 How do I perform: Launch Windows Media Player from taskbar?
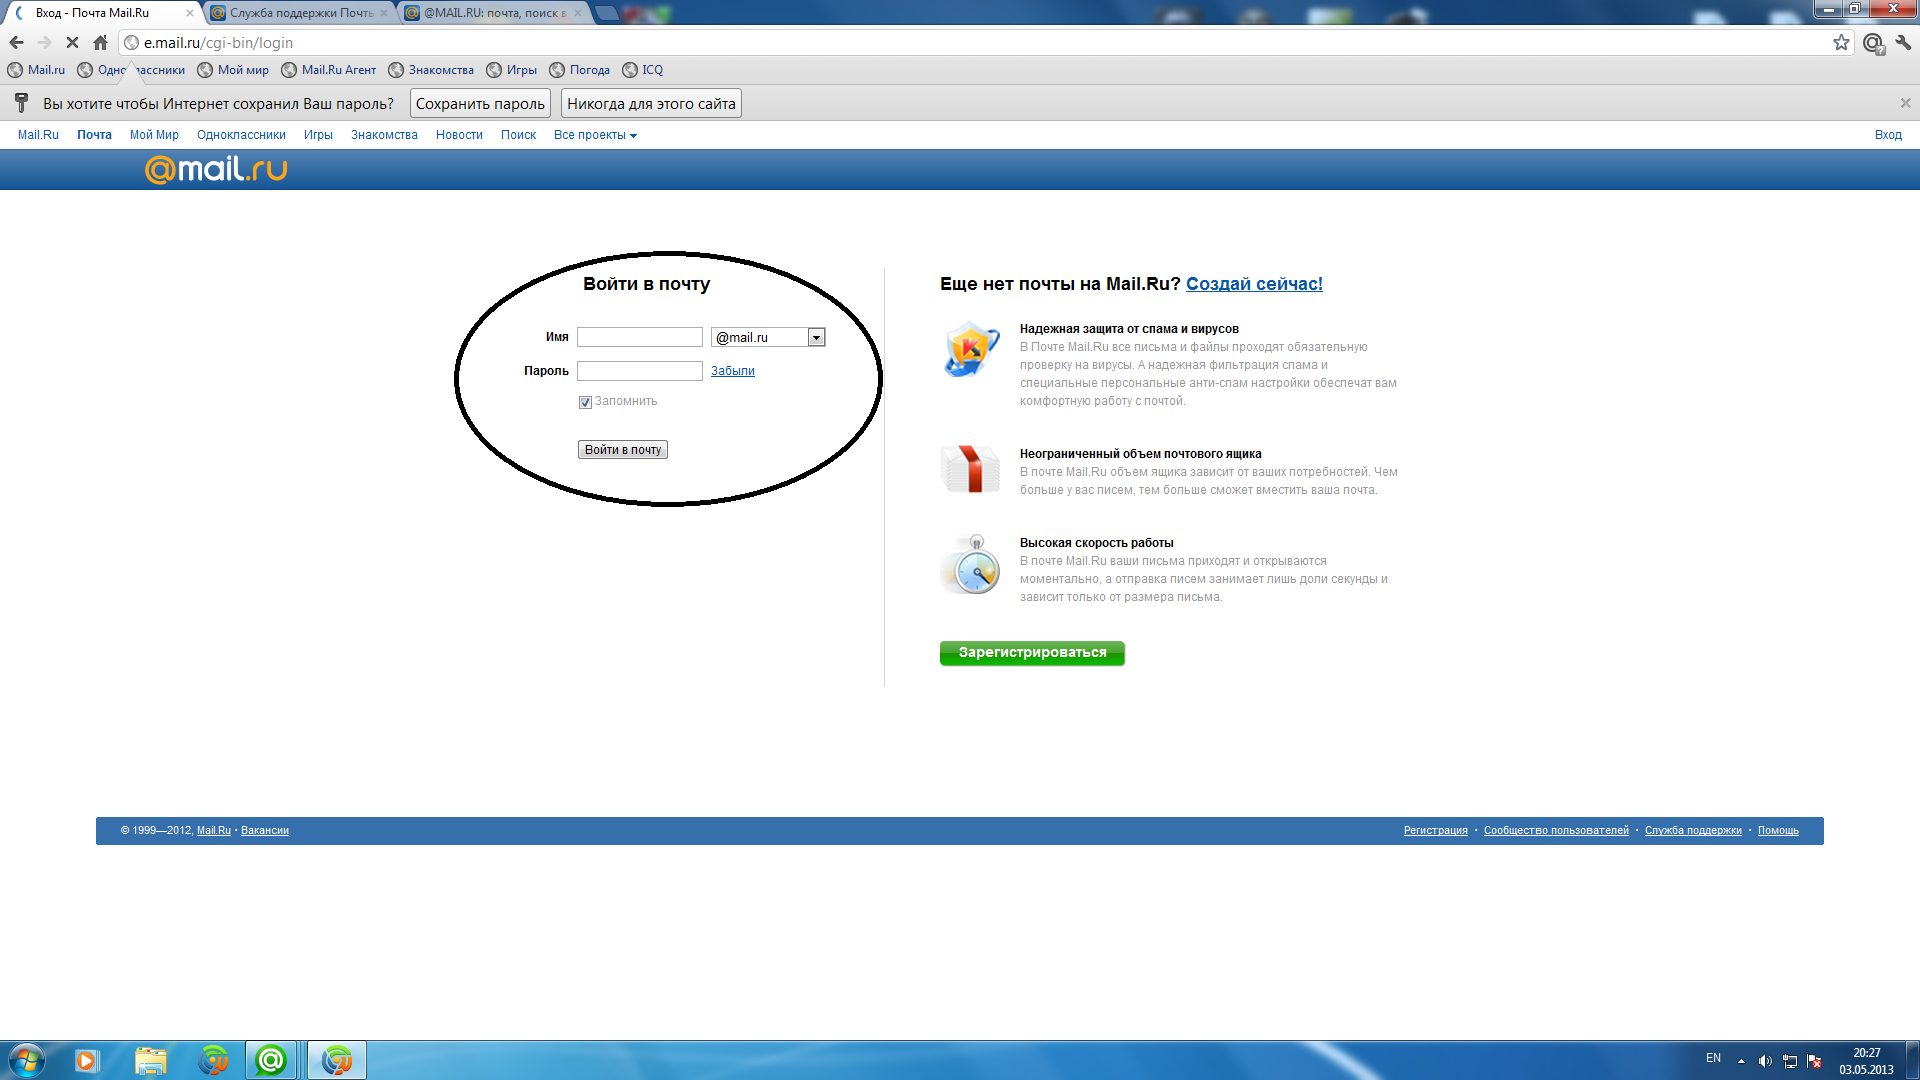(x=86, y=1060)
